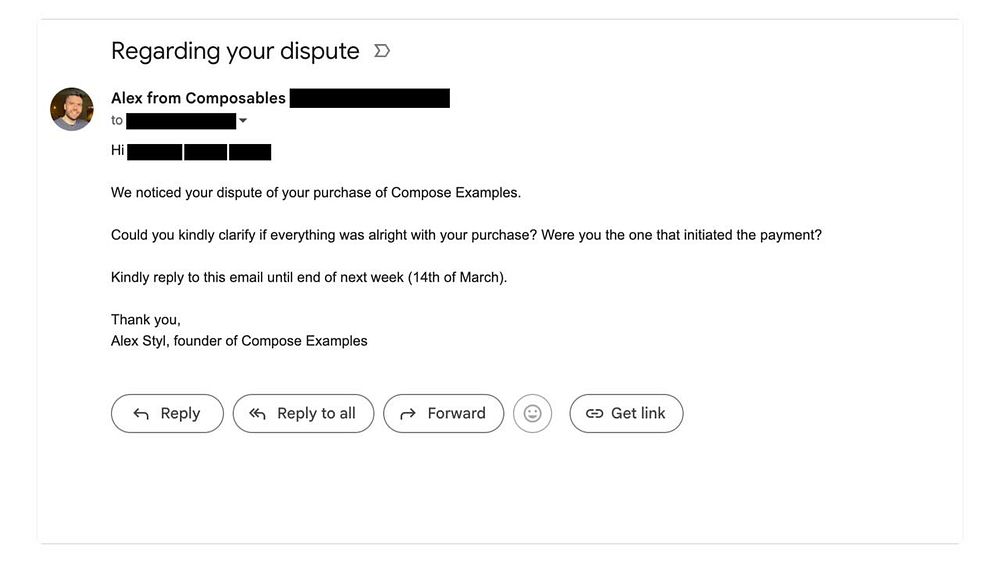Add an emoji reaction to the email
This screenshot has height=563, width=1000.
(x=532, y=413)
